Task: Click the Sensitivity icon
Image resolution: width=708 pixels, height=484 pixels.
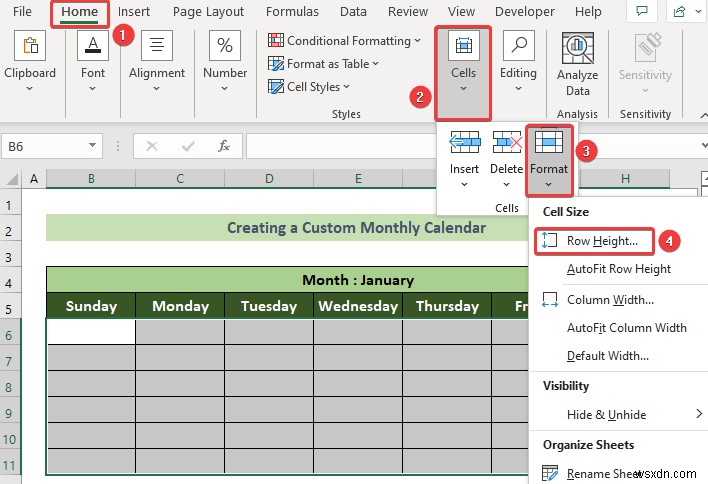Action: coord(648,47)
